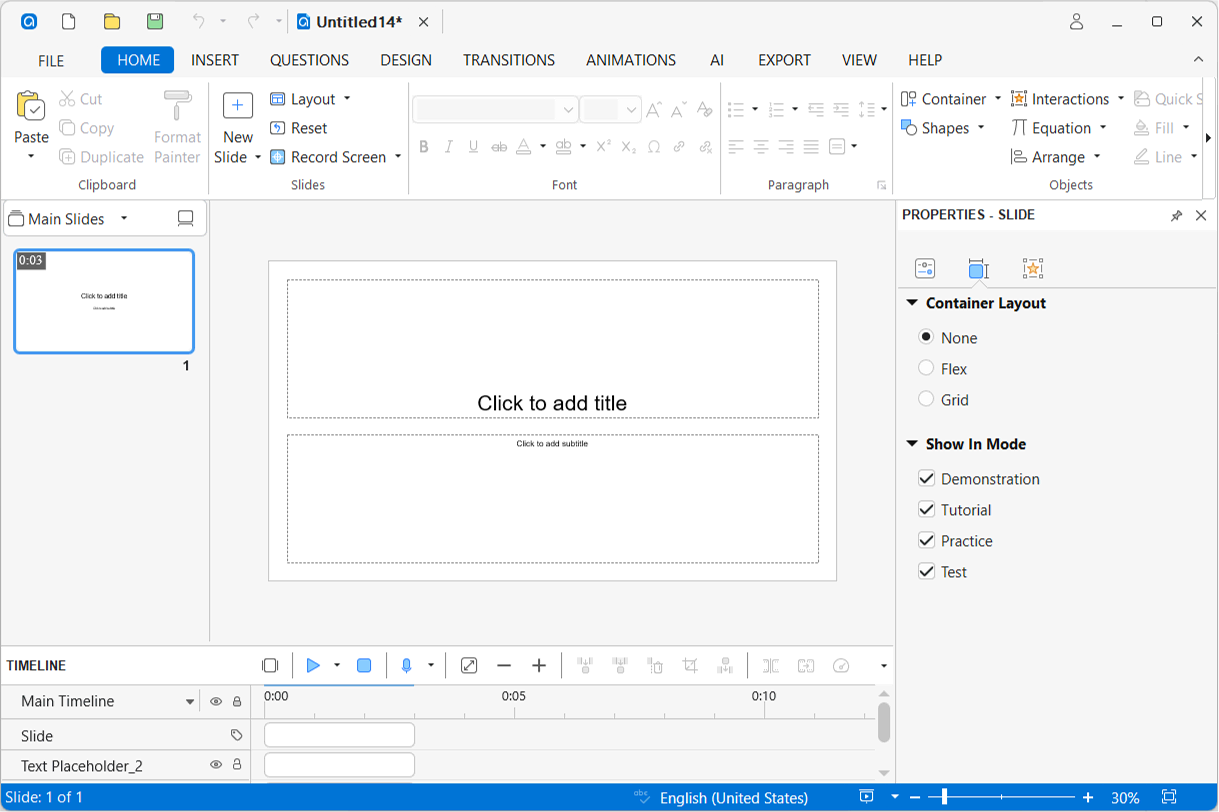The height and width of the screenshot is (812, 1219).
Task: Uncheck the Practice show mode
Action: (926, 540)
